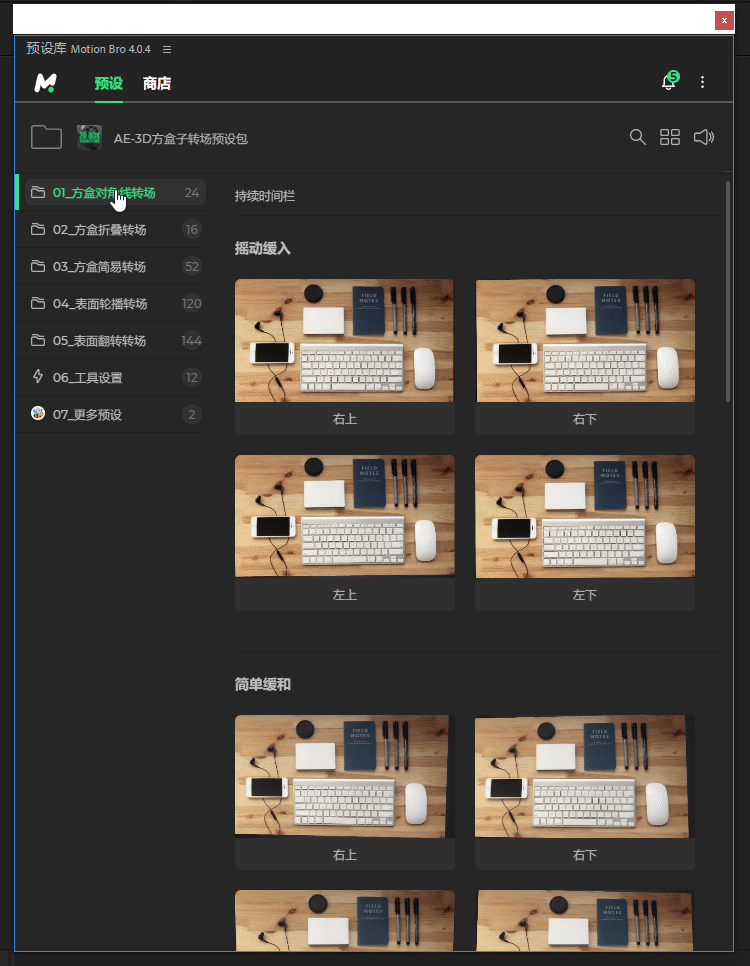Click the avatar icon of 07_更多预设
Image resolution: width=750 pixels, height=966 pixels.
pyautogui.click(x=38, y=413)
